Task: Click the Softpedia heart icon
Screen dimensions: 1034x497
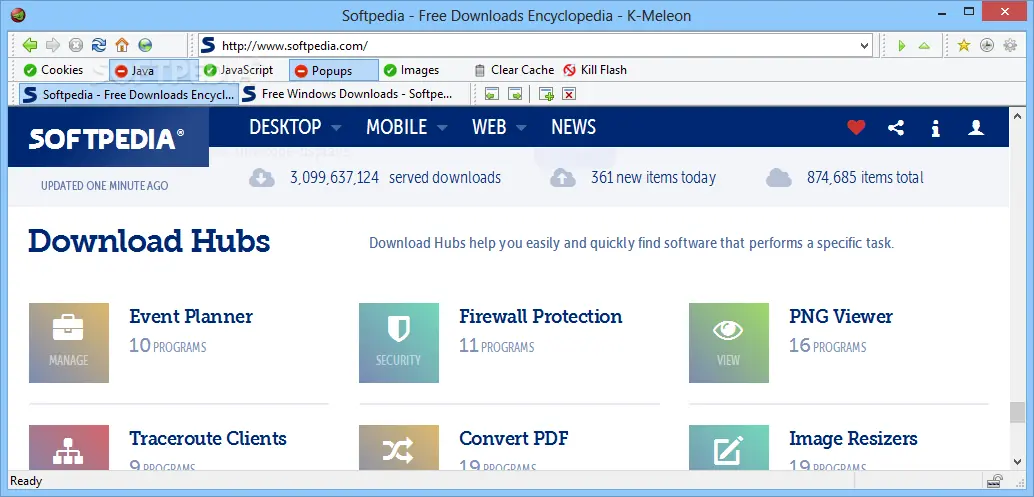Action: pos(856,127)
